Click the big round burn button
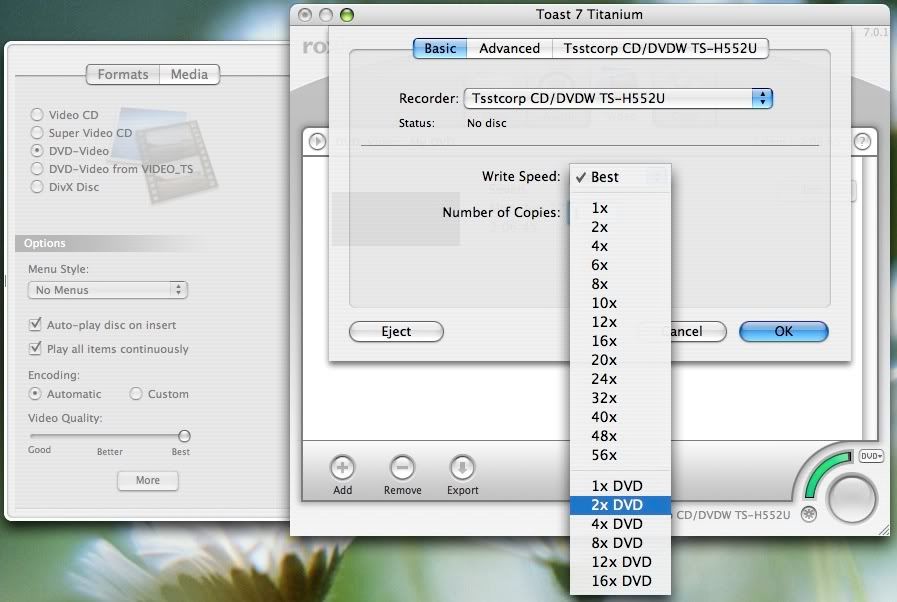897x602 pixels. tap(852, 499)
